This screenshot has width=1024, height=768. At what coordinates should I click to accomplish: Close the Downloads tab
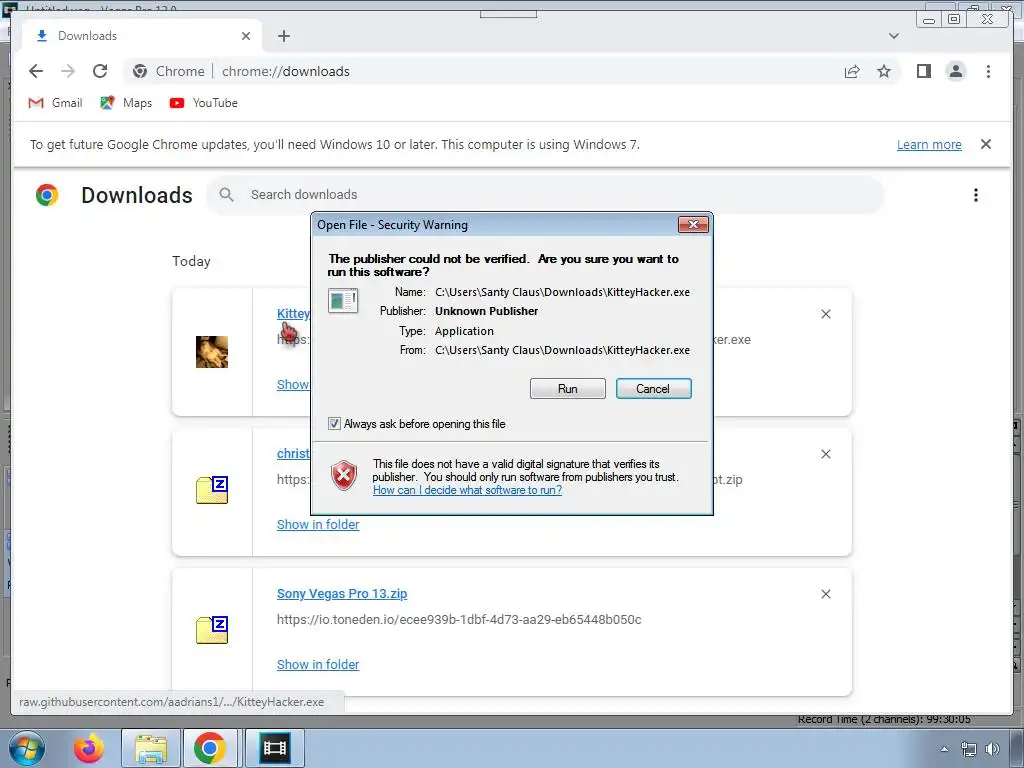coord(246,36)
